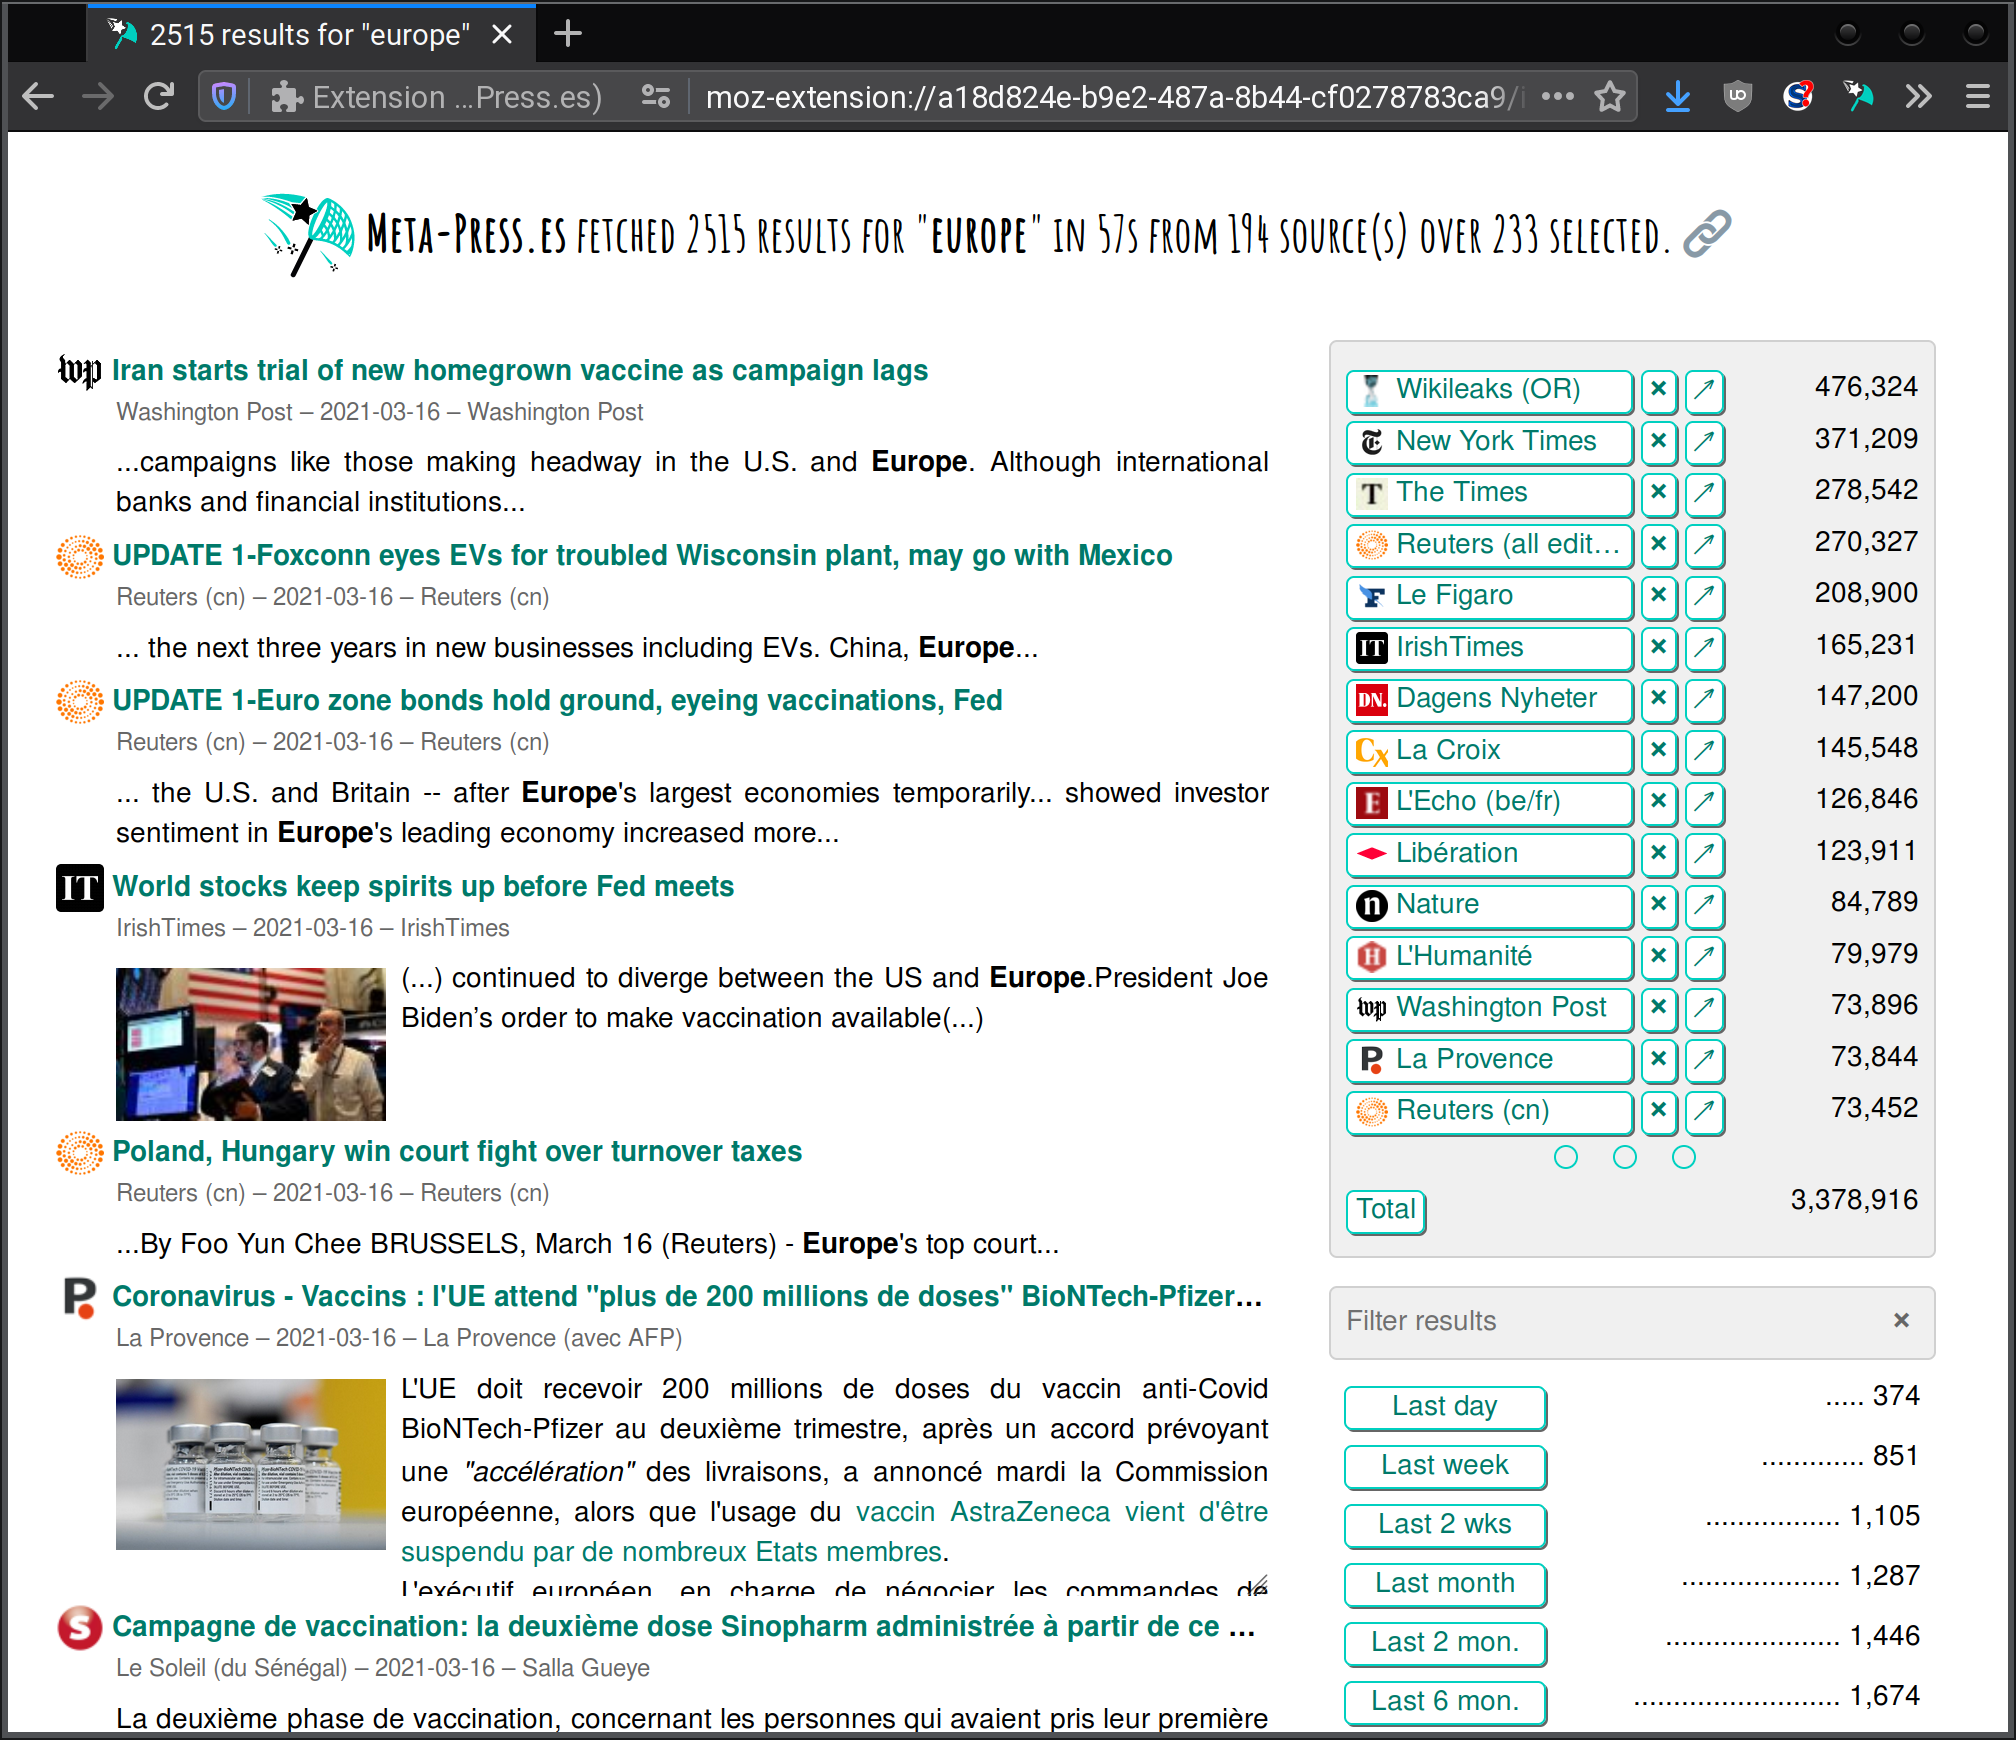Open the uBlock Origin shield icon
Viewport: 2016px width, 1740px height.
(x=1738, y=97)
